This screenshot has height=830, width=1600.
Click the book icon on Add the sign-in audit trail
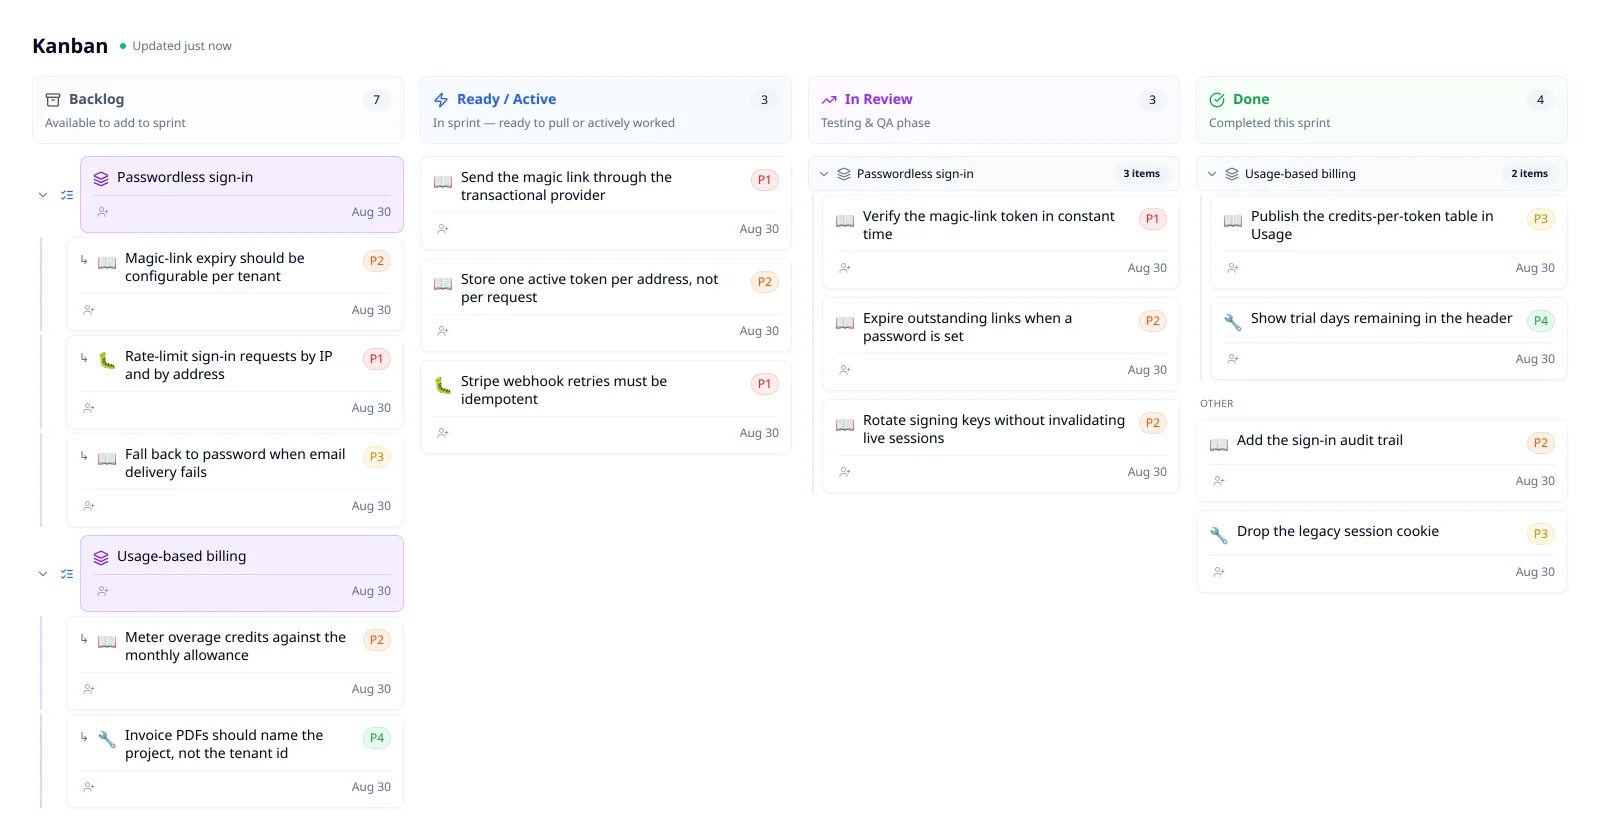[x=1219, y=444]
